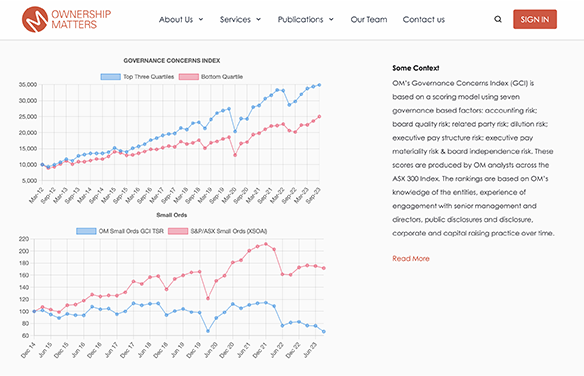Click the Top Three Quartiles legend label
Image resolution: width=584 pixels, height=376 pixels.
pyautogui.click(x=149, y=77)
